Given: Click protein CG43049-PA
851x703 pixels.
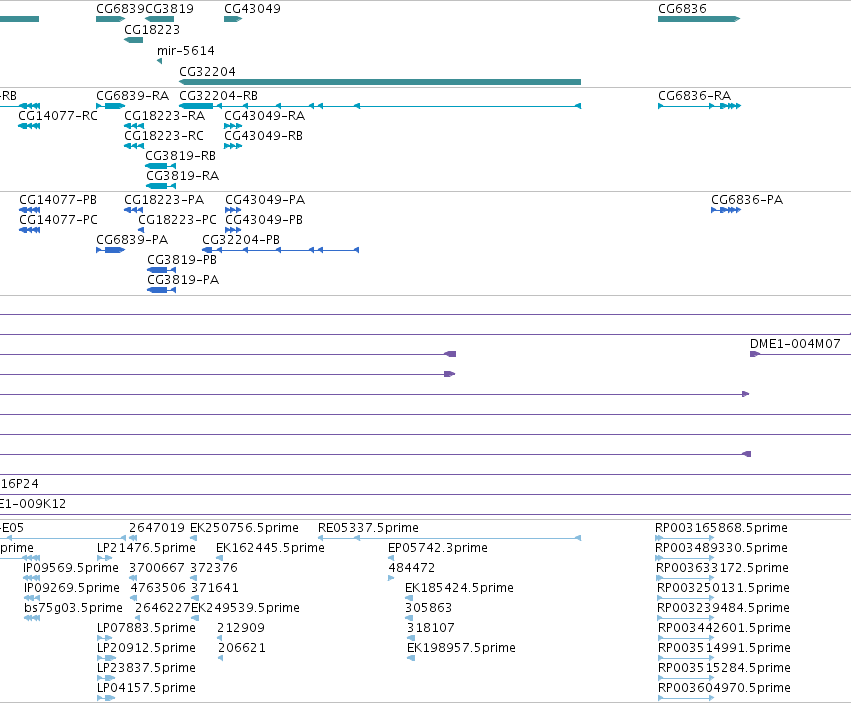Looking at the screenshot, I should click(233, 210).
